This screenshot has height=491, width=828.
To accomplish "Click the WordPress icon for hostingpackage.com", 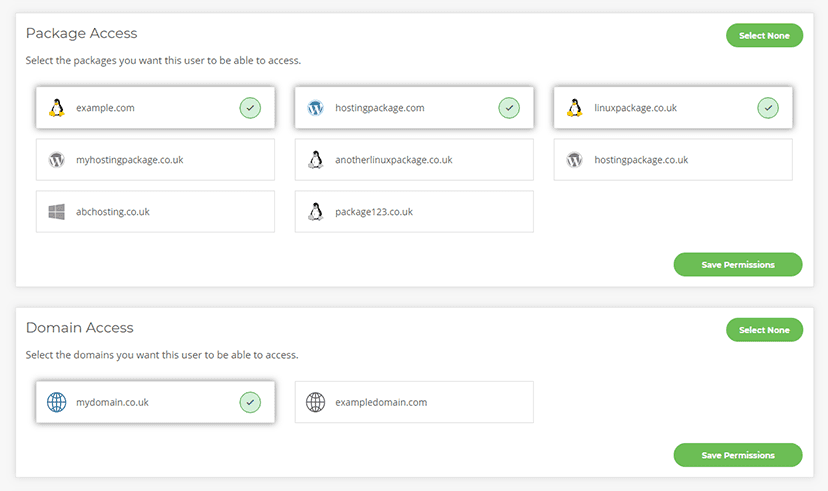I will pos(315,108).
